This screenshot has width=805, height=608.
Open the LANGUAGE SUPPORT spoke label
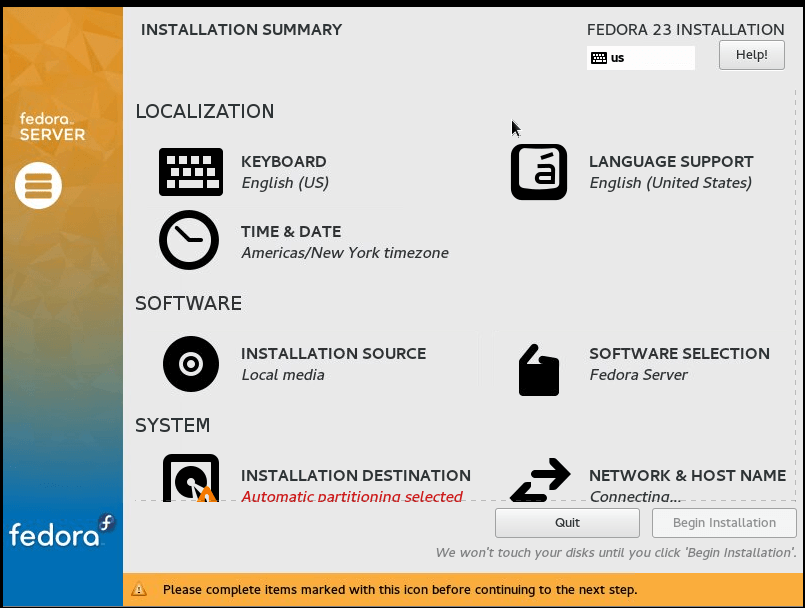[671, 161]
